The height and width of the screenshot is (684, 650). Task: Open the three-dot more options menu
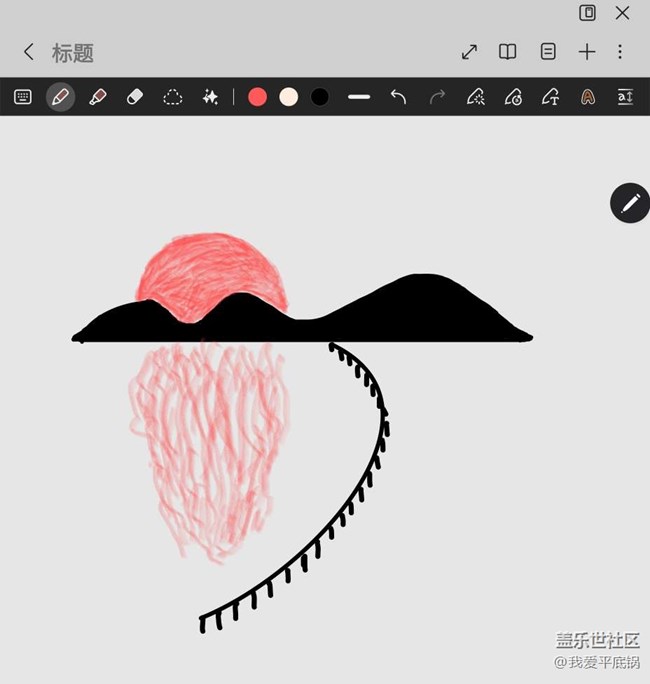620,52
